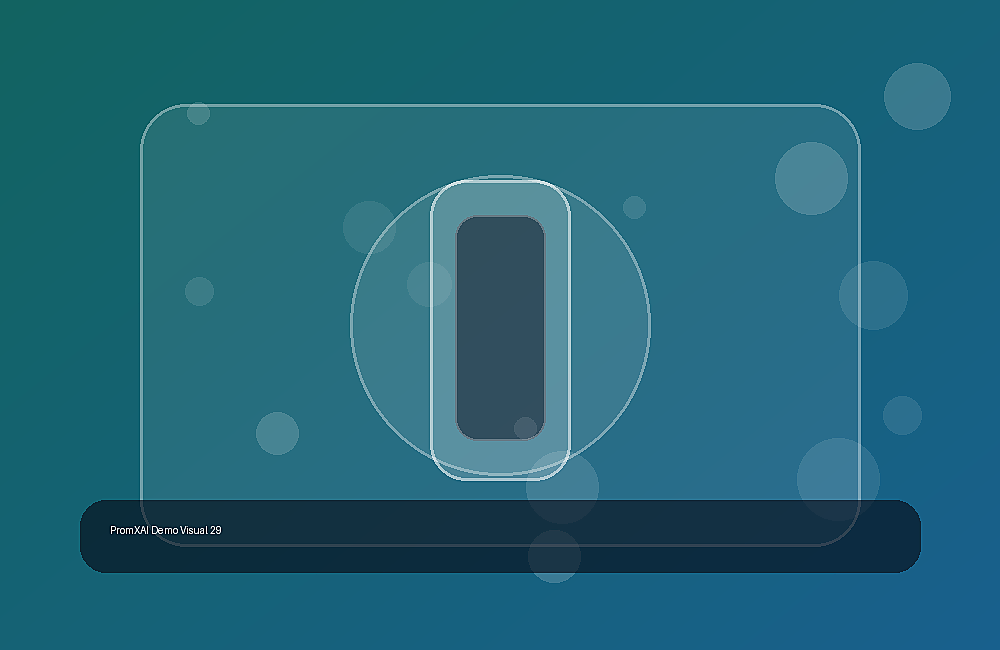Select the small bubble inside the dark rectangle
The image size is (1000, 650).
coord(526,428)
